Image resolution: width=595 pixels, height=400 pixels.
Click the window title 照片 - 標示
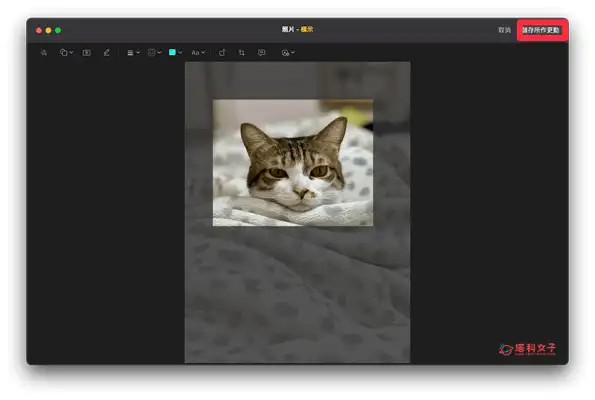(x=297, y=29)
